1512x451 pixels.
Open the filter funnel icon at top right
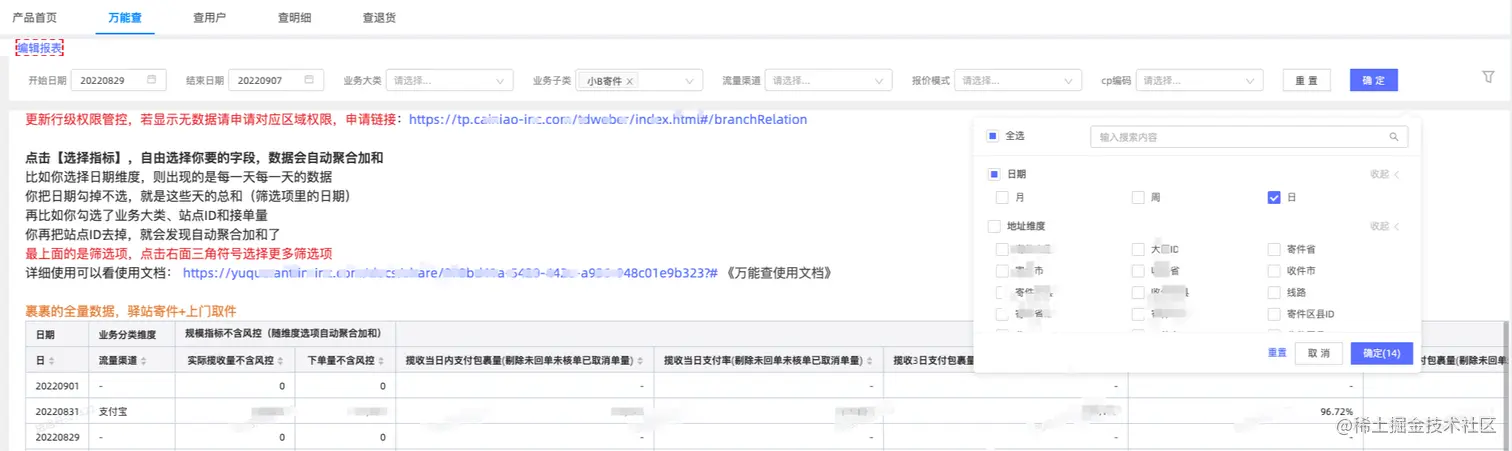click(x=1487, y=76)
